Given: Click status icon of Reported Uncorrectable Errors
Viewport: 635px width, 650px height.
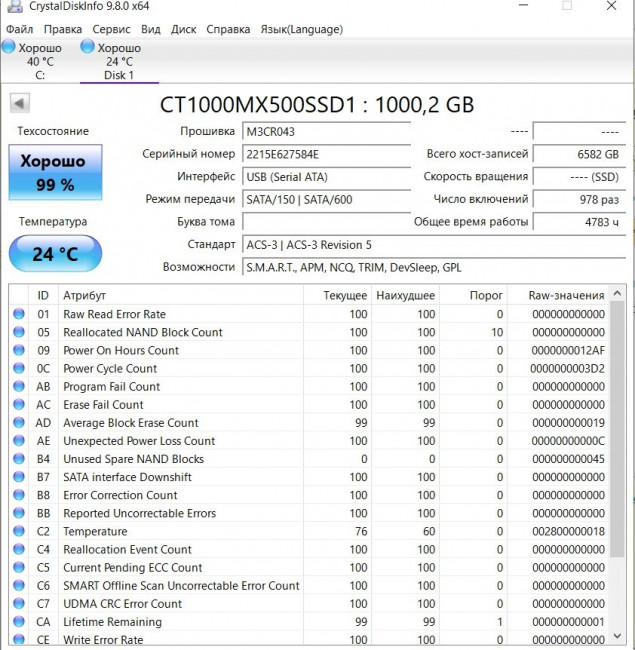Looking at the screenshot, I should [x=19, y=513].
